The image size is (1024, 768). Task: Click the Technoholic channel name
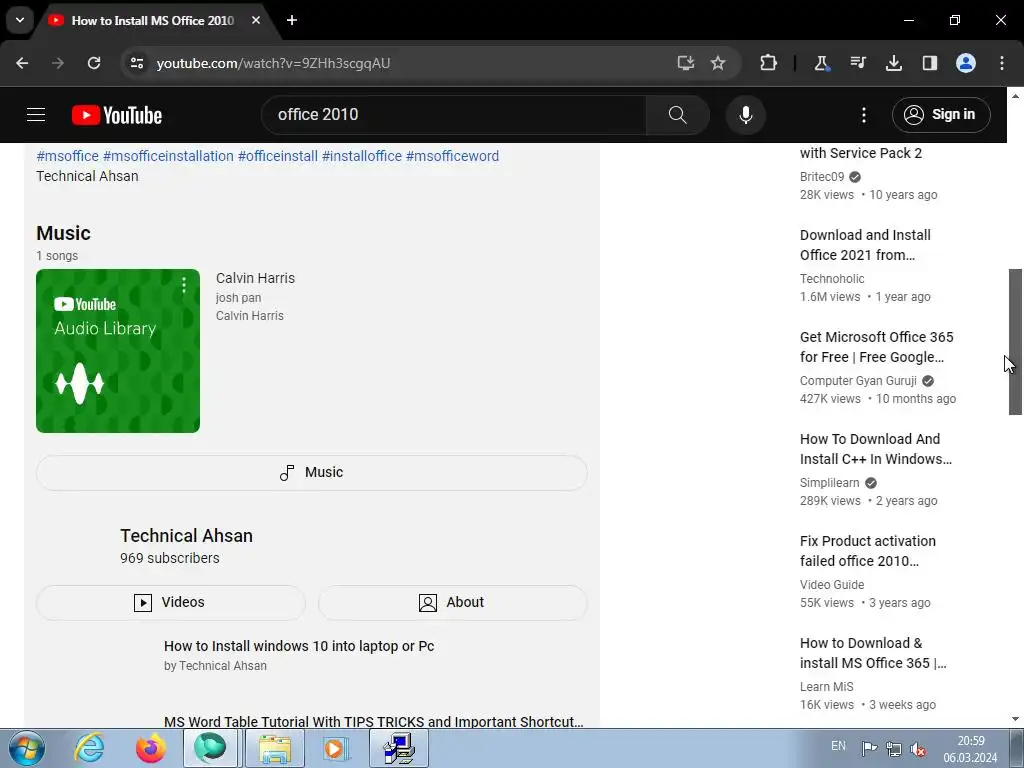tap(832, 278)
